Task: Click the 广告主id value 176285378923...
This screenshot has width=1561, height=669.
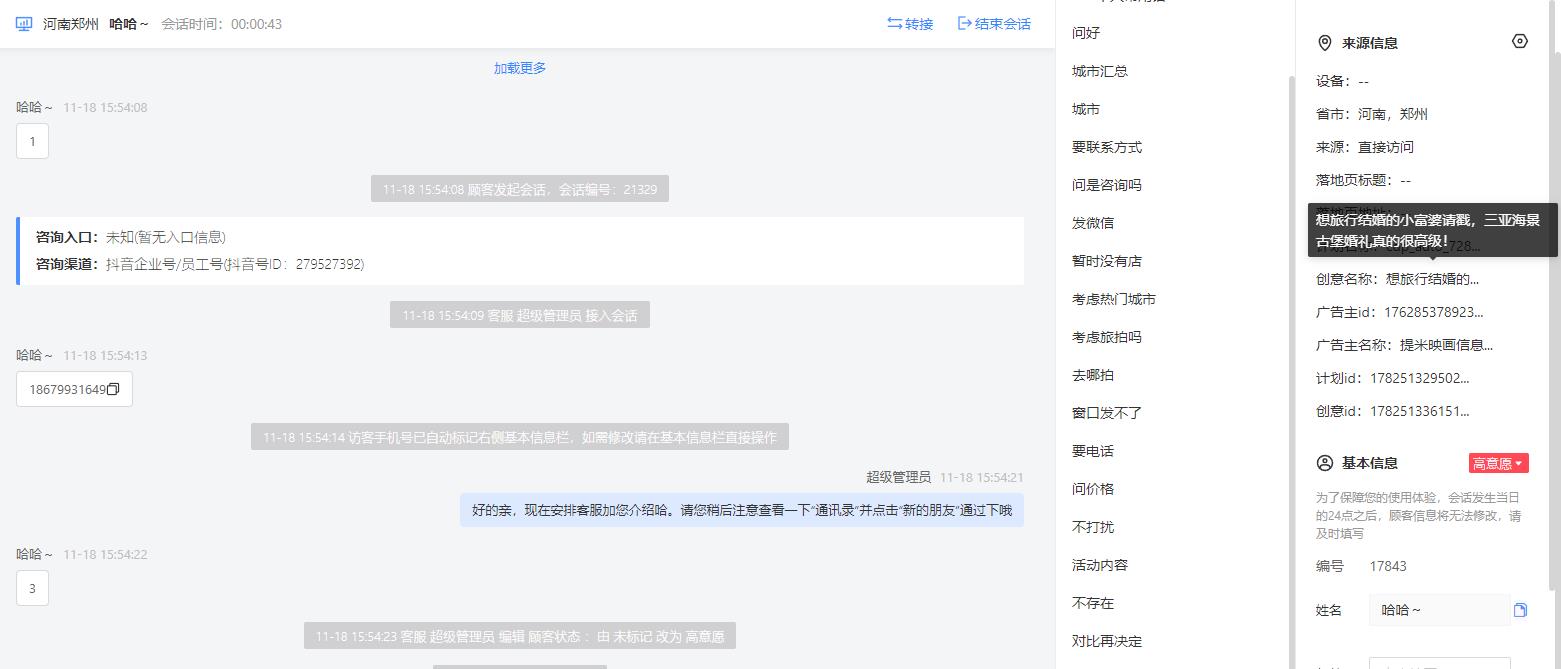Action: 1434,312
